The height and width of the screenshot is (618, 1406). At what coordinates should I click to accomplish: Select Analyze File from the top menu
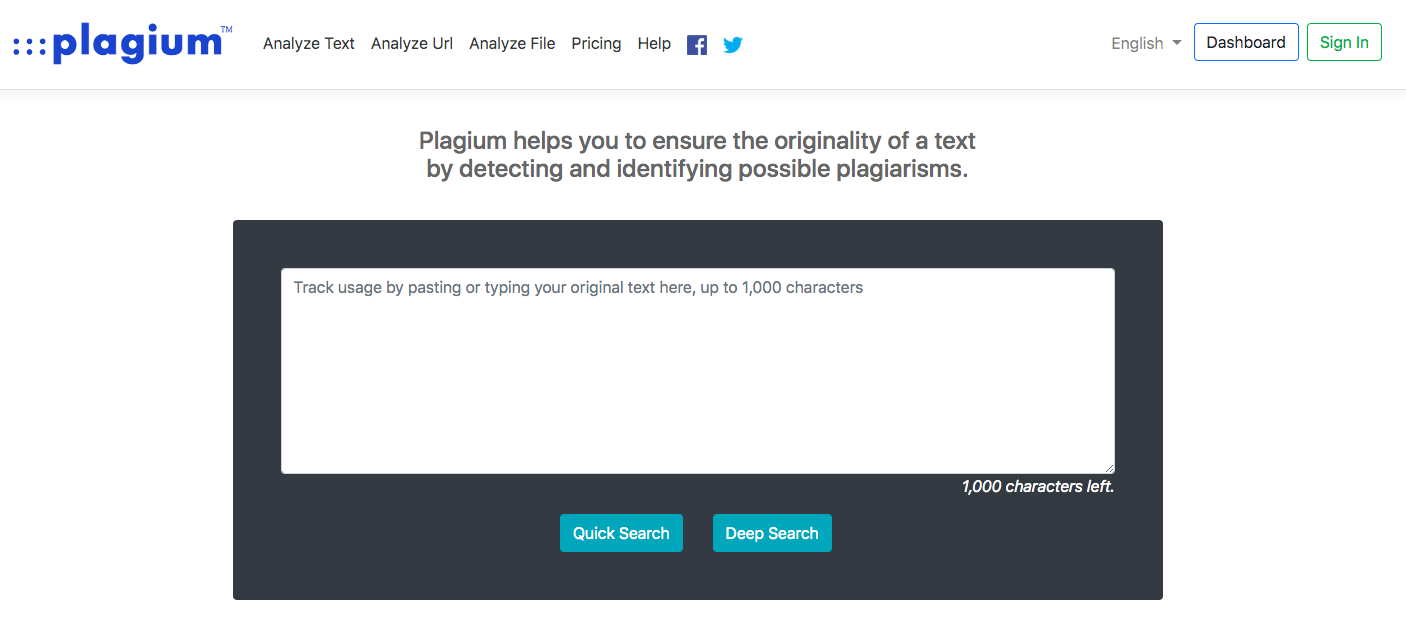512,43
